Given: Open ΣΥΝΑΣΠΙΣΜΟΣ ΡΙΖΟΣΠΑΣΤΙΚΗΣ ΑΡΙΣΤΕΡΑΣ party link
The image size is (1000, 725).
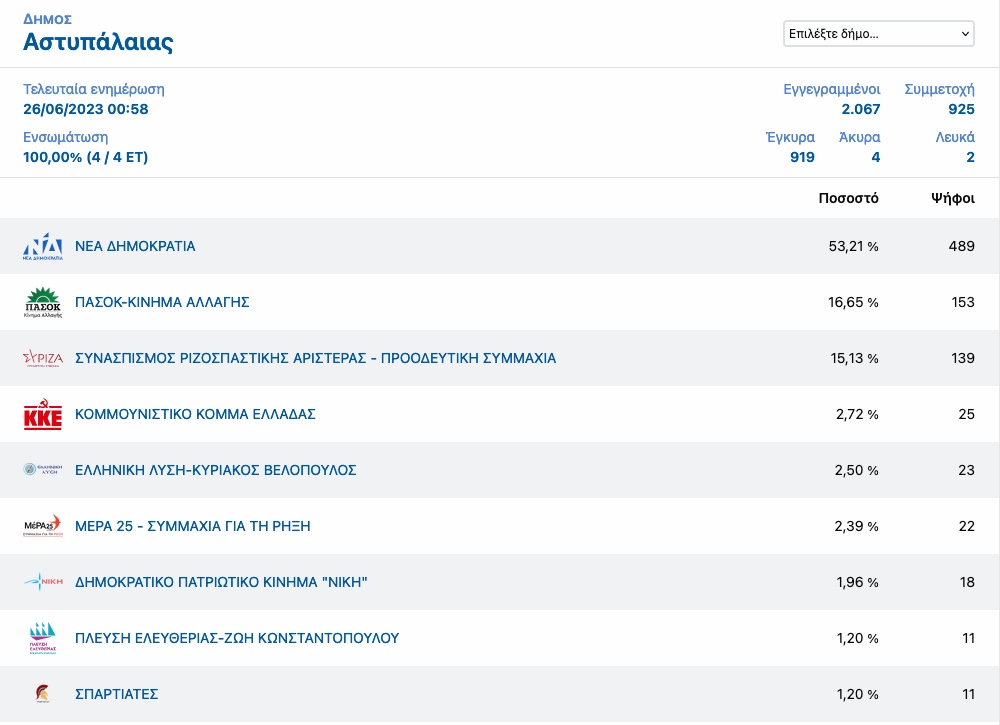Looking at the screenshot, I should click(316, 358).
